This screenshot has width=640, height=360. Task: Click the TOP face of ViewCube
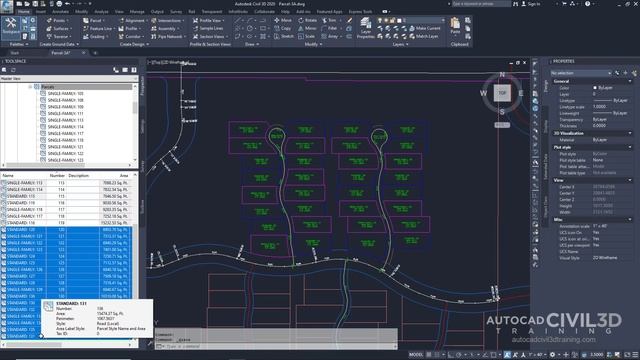(502, 93)
